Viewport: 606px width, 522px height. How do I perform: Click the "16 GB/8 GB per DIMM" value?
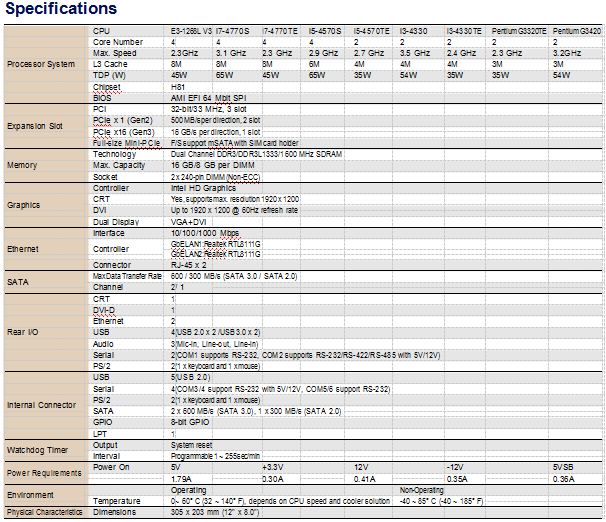click(x=213, y=165)
